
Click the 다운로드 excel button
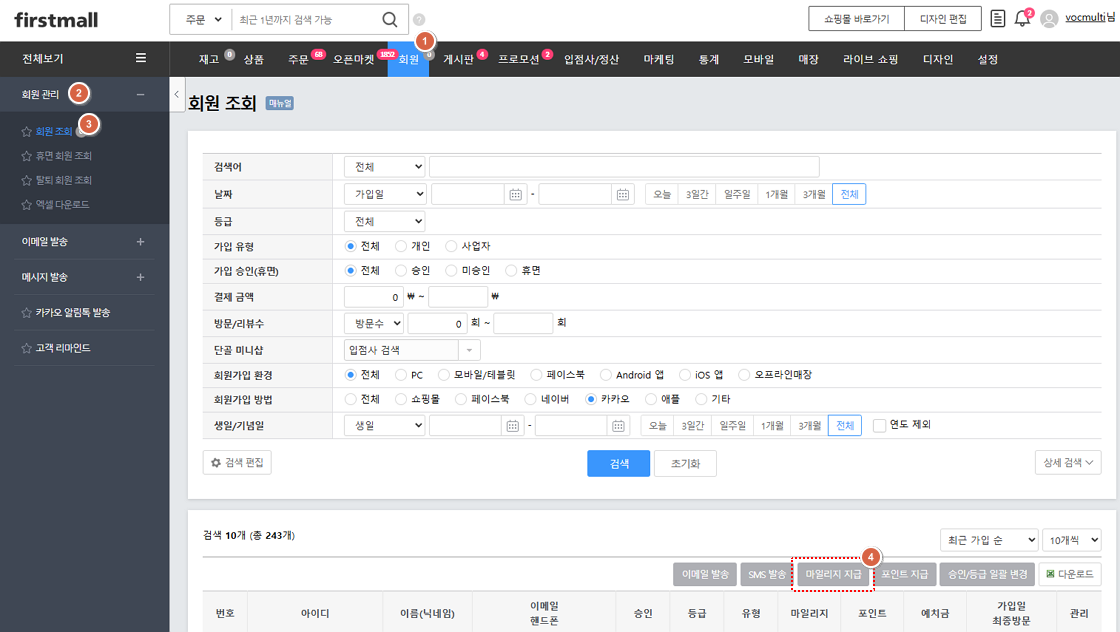click(x=1069, y=574)
